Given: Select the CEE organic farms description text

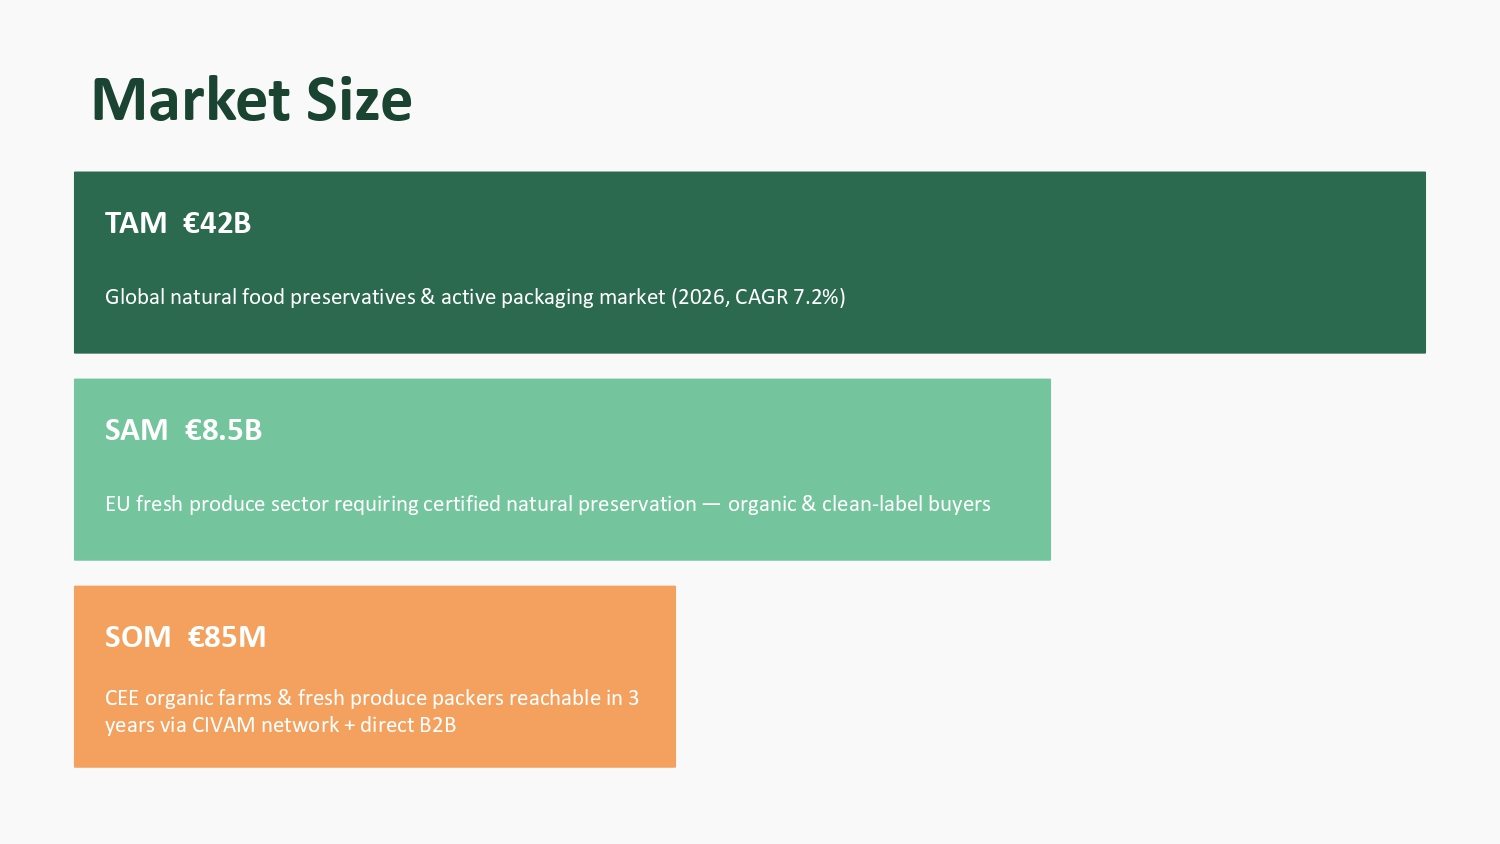Looking at the screenshot, I should click(372, 711).
